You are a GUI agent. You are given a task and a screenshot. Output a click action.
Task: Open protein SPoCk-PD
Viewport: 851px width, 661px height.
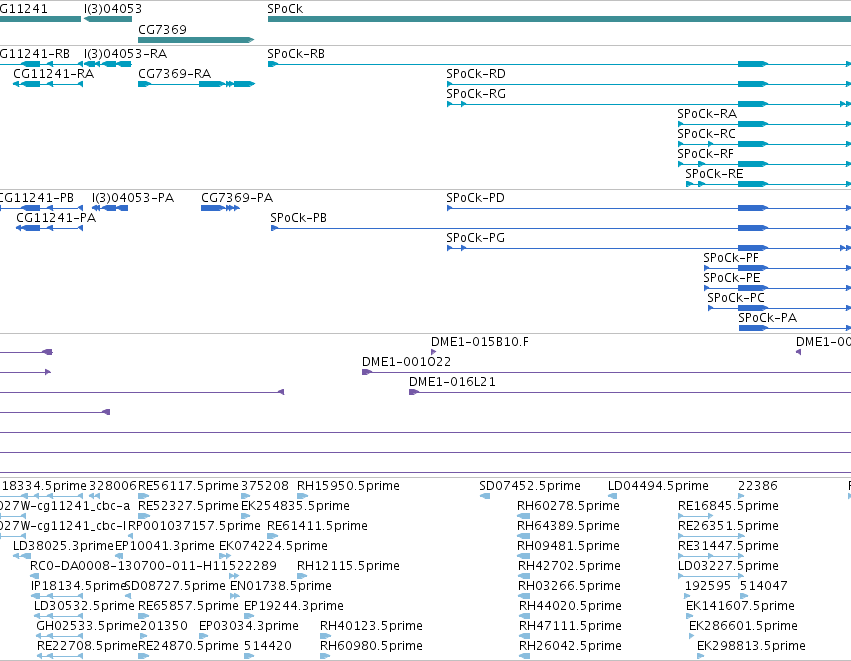(649, 208)
